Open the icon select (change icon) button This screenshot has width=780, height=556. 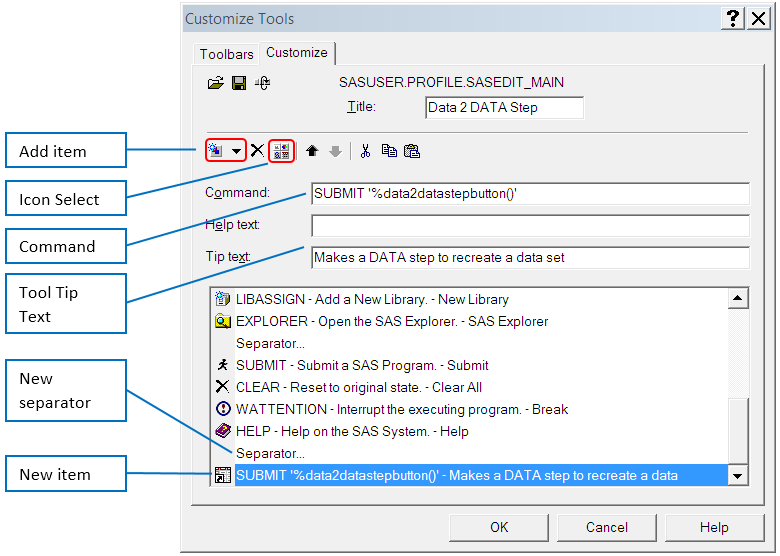(x=281, y=151)
